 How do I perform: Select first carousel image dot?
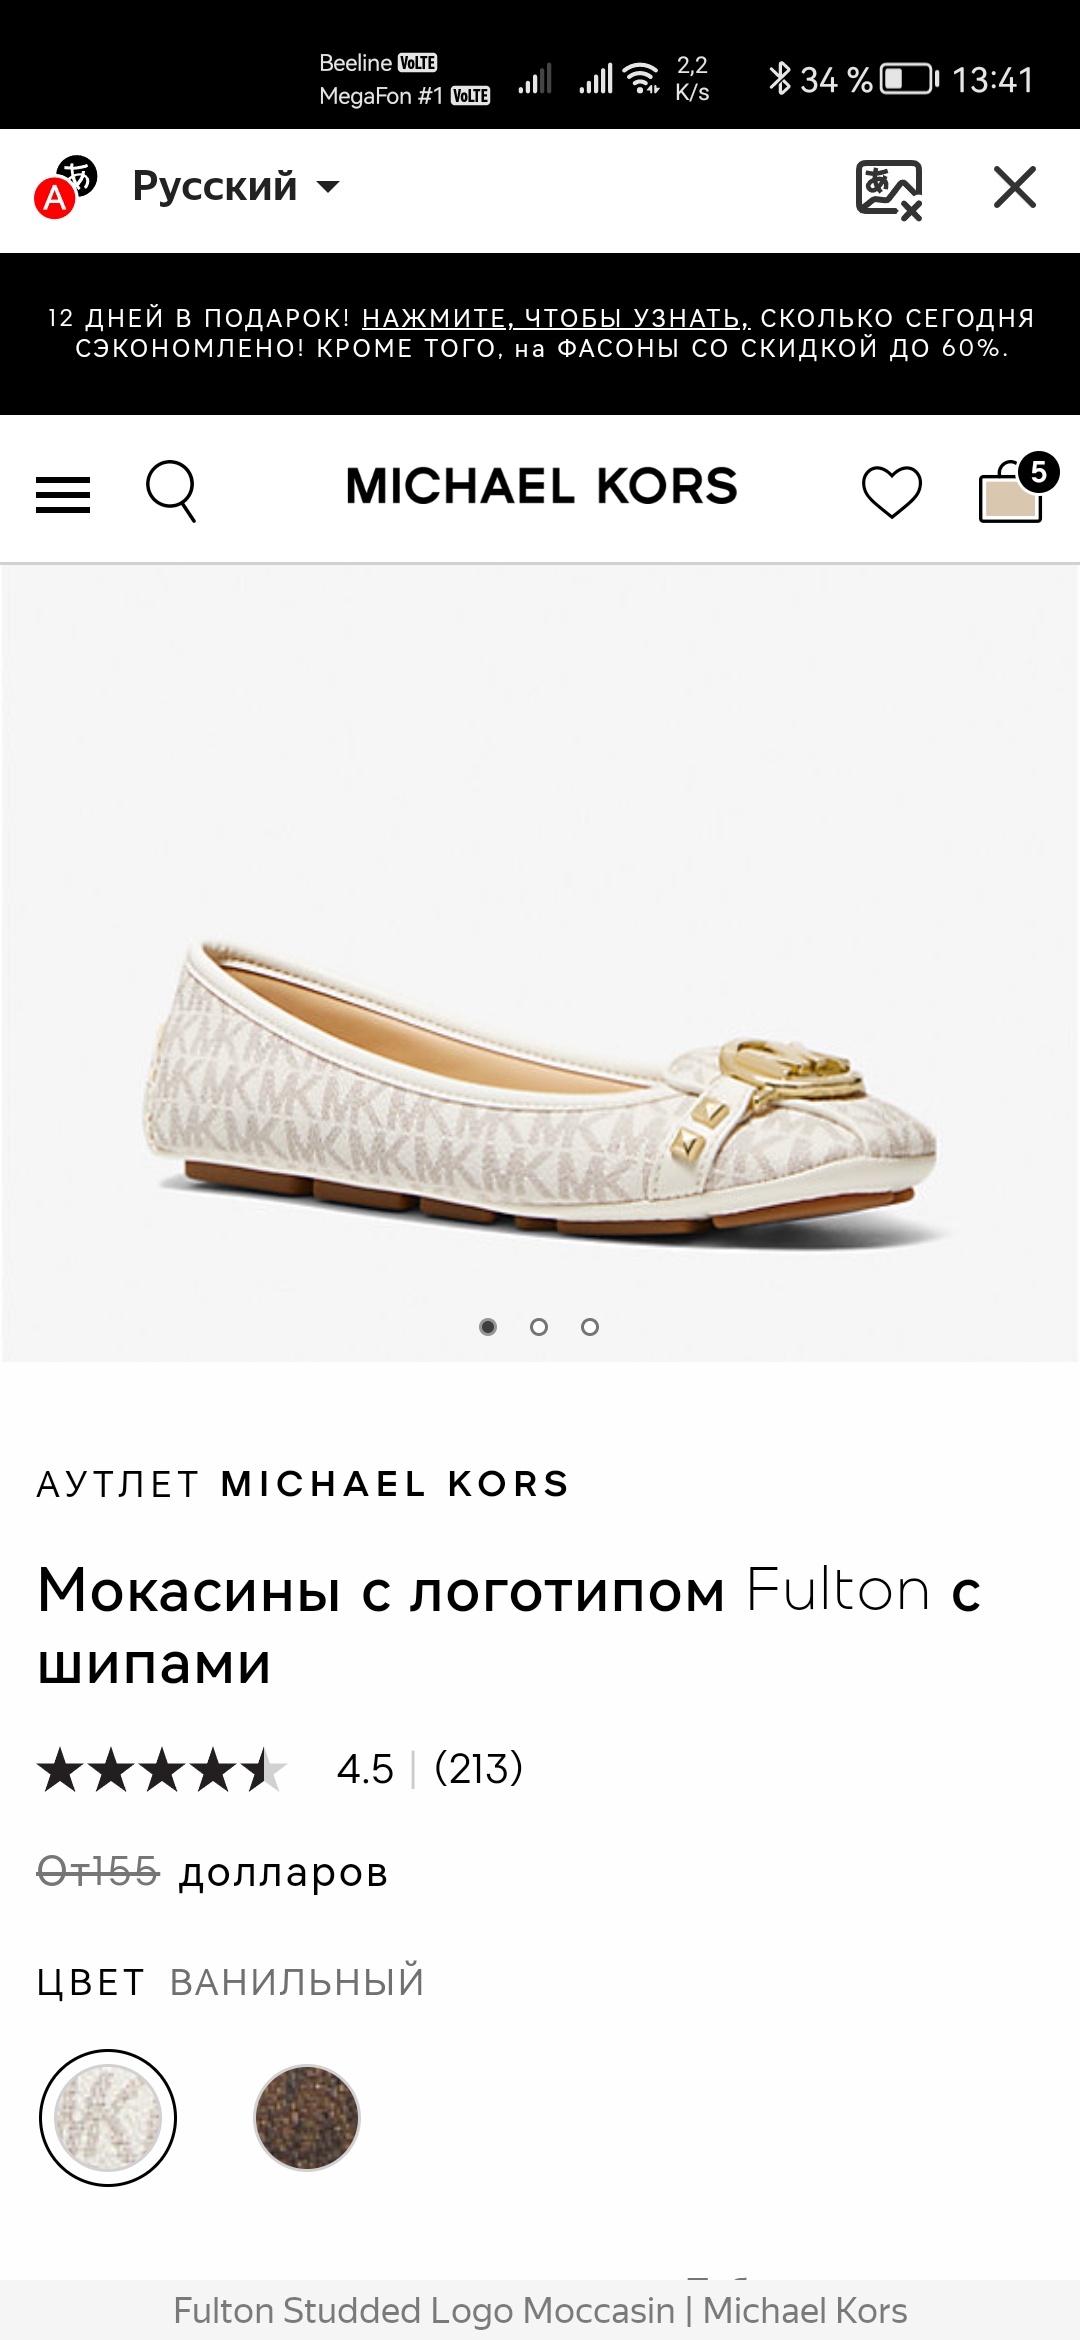(x=488, y=1327)
